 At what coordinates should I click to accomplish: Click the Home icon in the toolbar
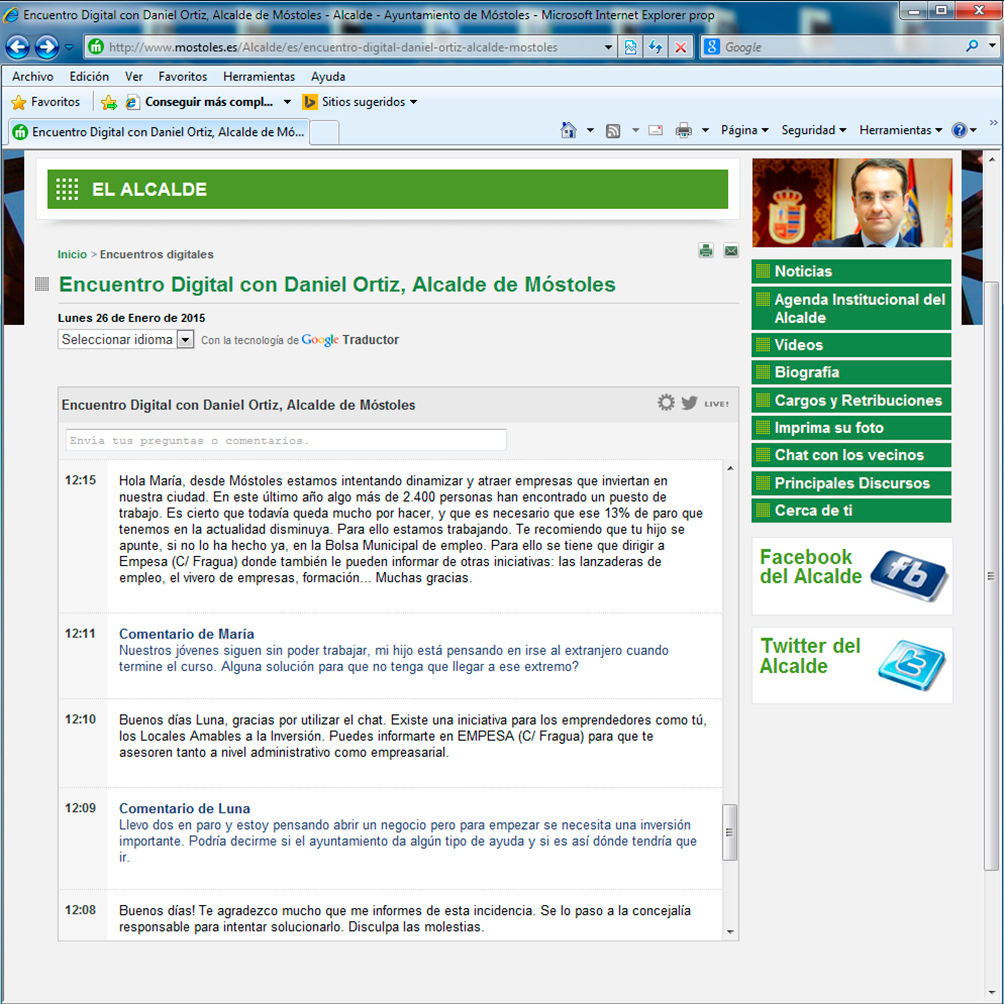(566, 131)
